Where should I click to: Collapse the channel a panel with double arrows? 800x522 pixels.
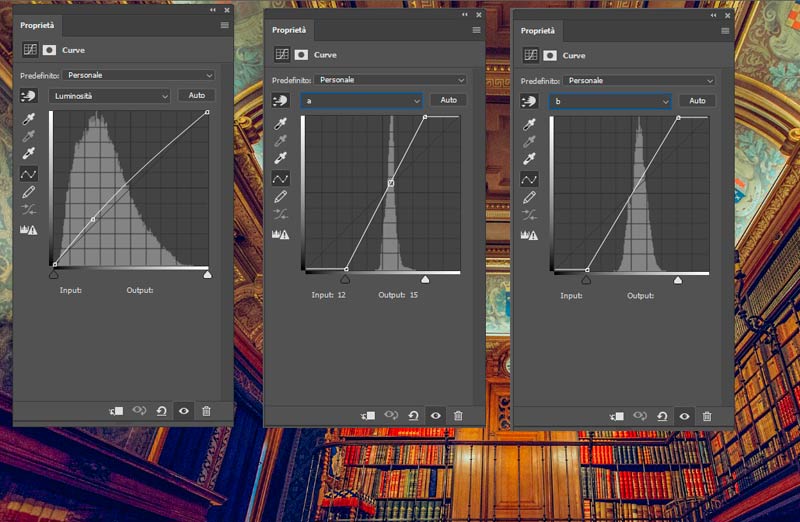tap(465, 15)
